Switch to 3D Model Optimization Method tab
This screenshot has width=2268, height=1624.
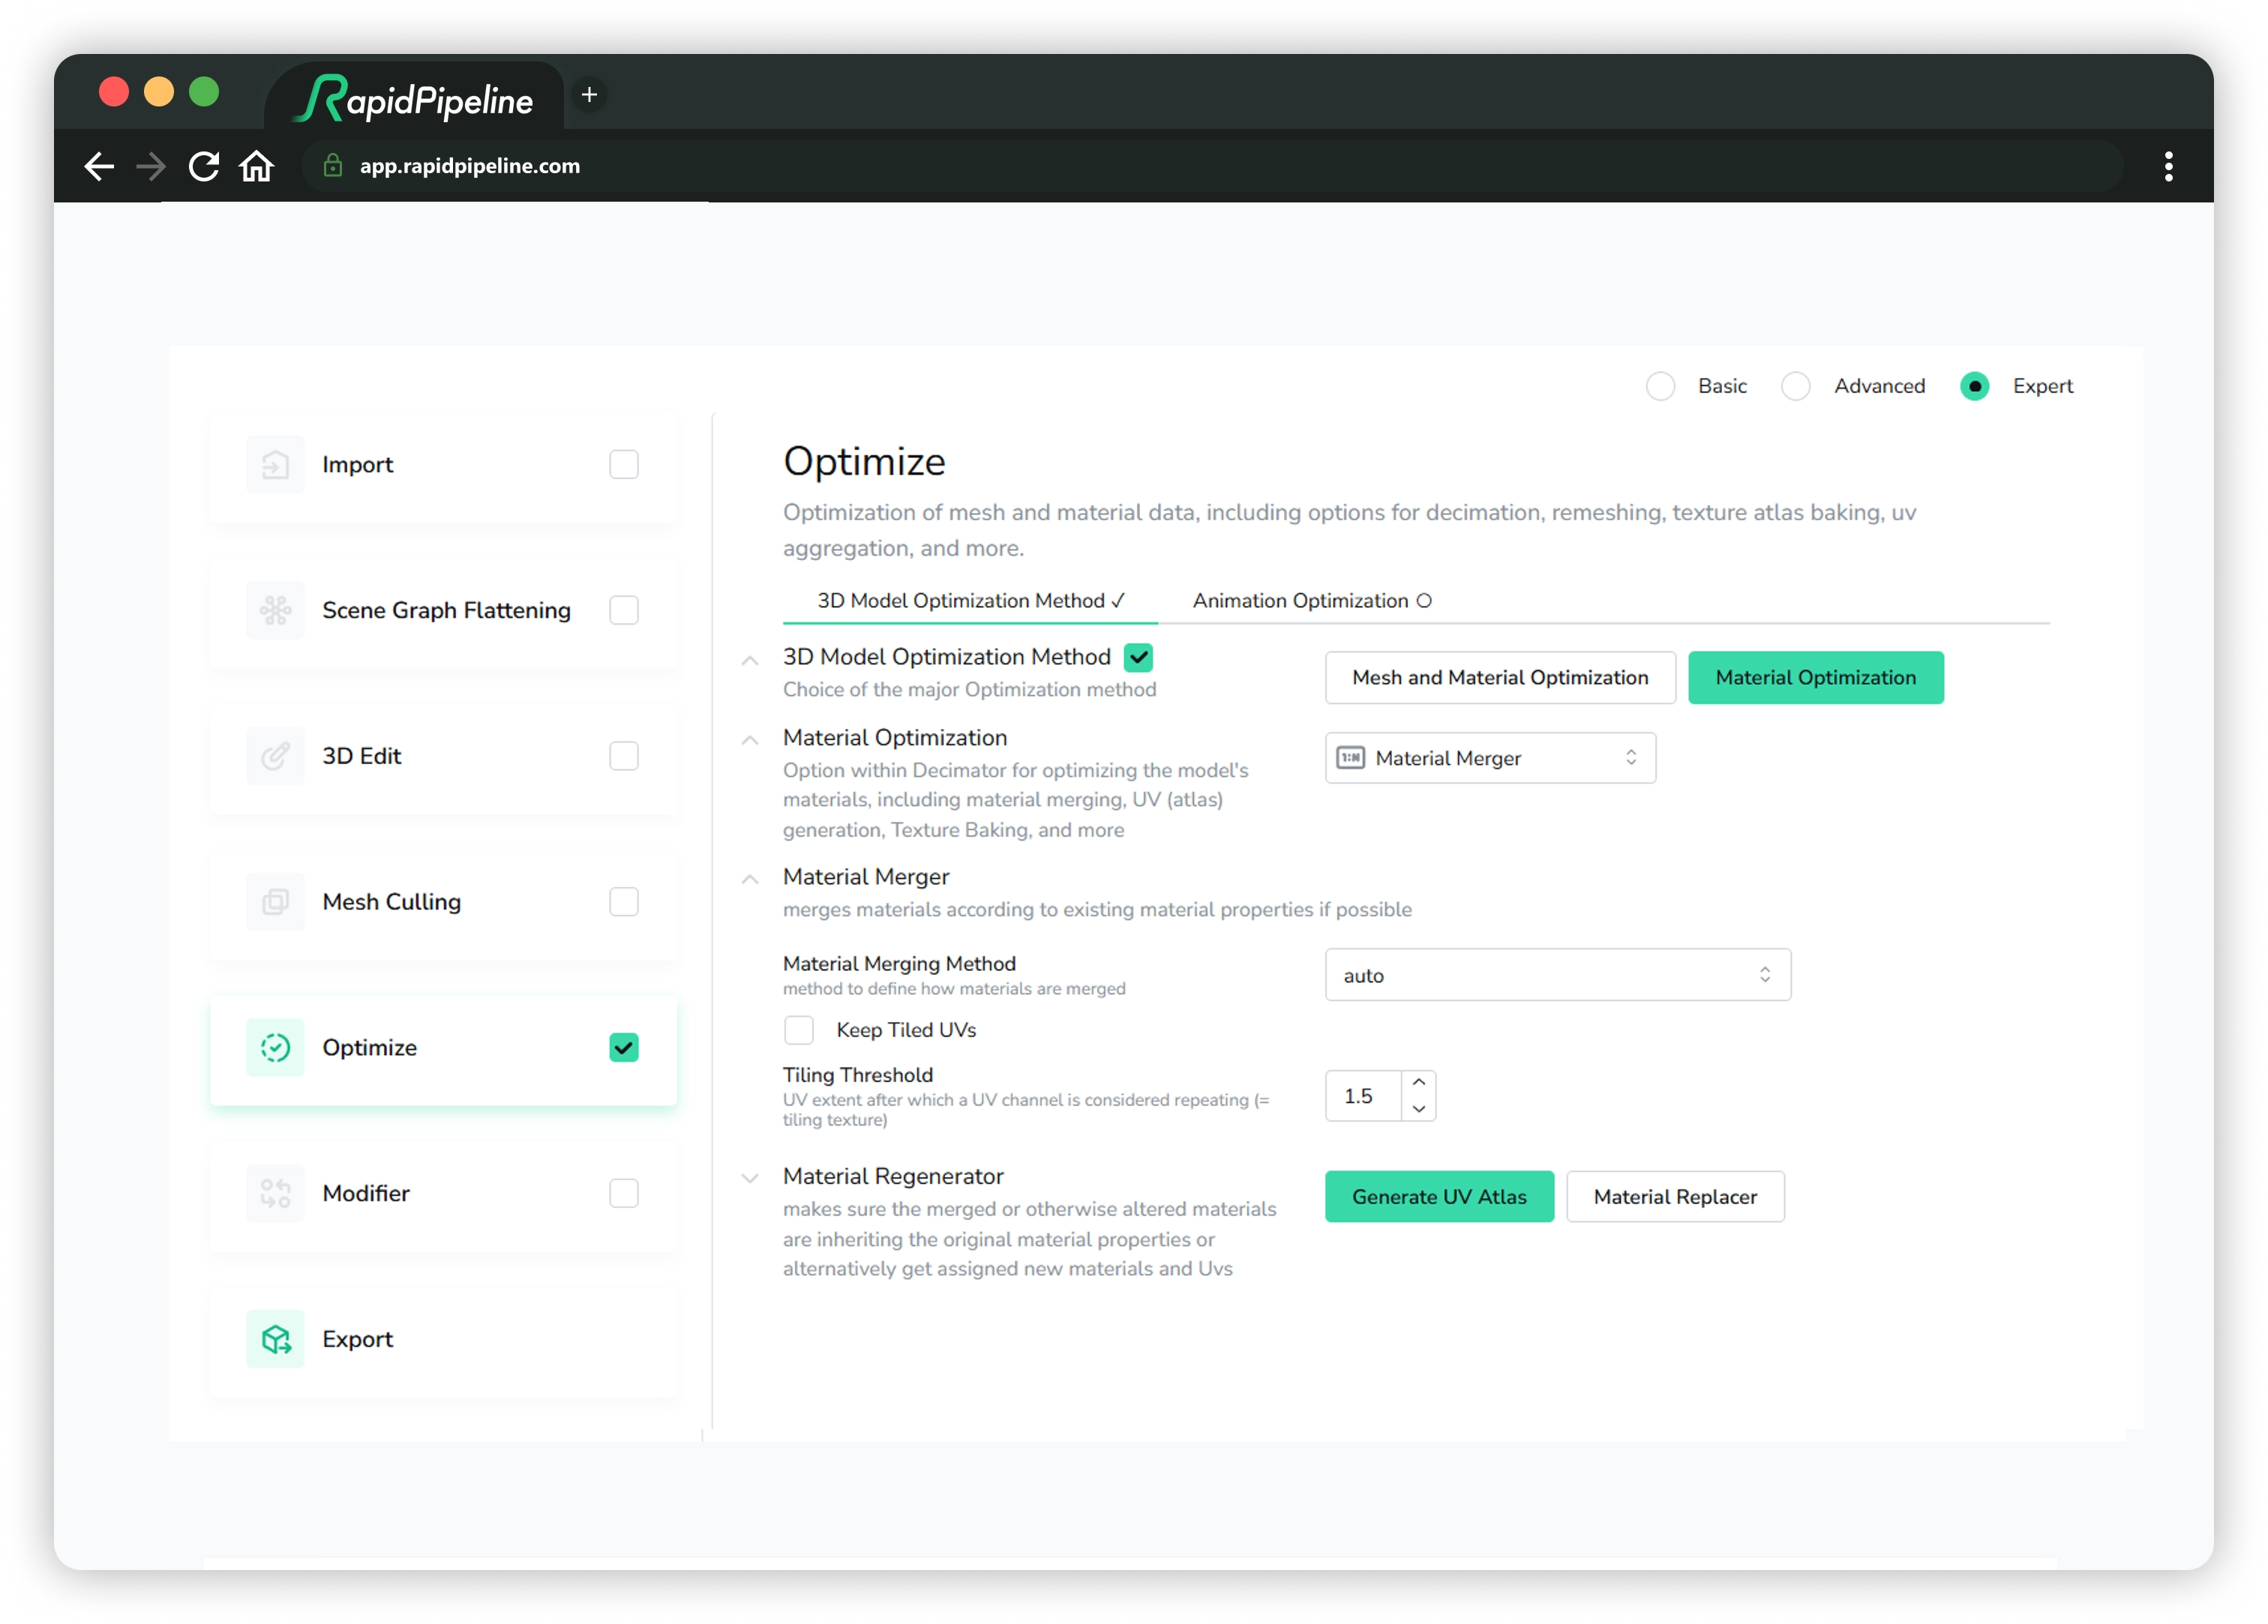point(971,601)
